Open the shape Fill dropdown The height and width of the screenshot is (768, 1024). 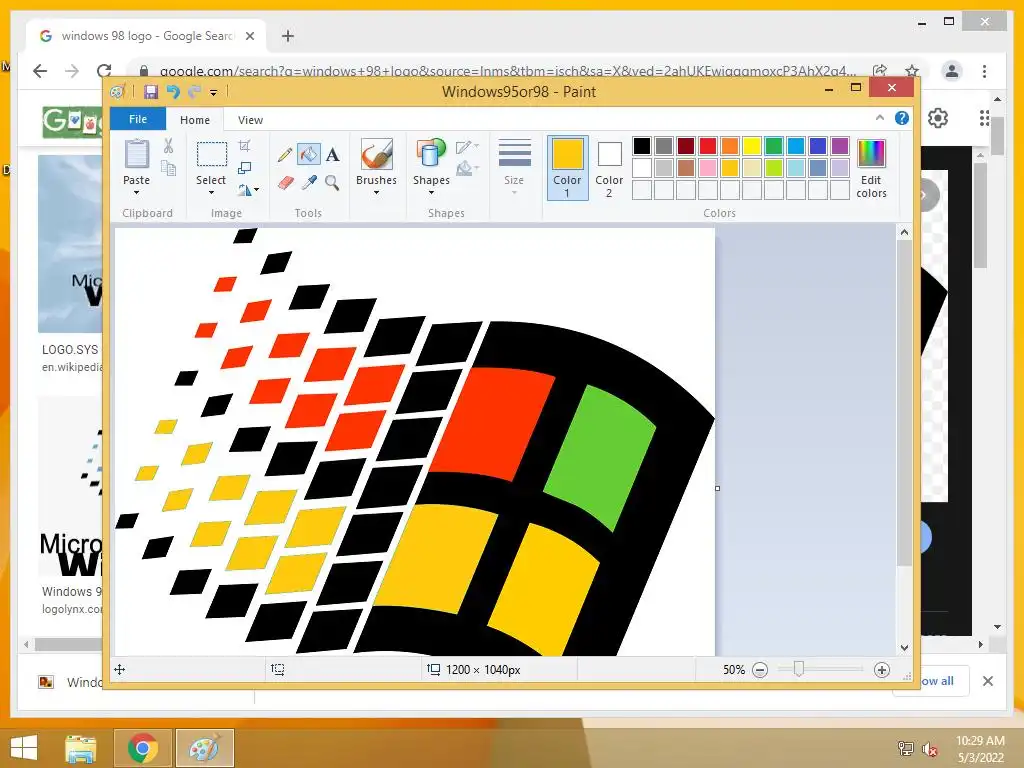click(468, 168)
